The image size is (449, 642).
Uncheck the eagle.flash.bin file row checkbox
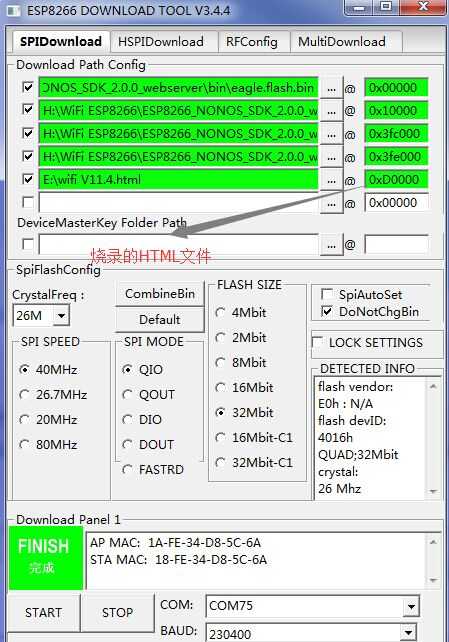coord(28,87)
